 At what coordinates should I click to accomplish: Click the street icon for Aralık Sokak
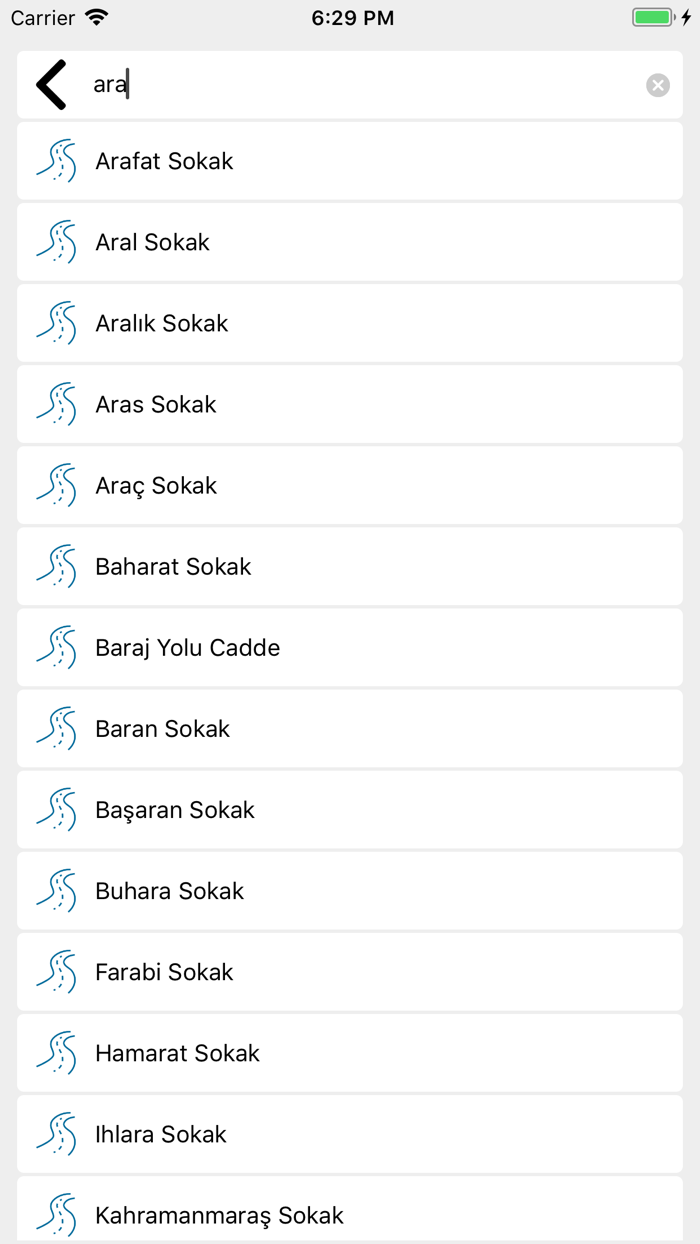(57, 323)
